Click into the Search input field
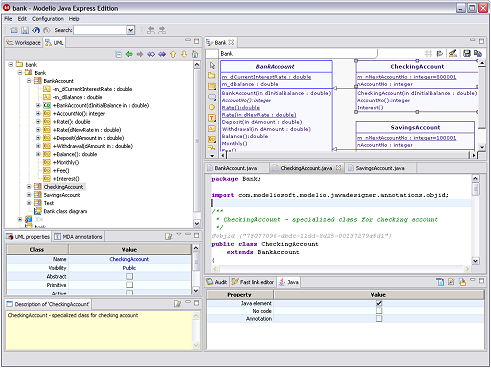The width and height of the screenshot is (491, 368). coord(100,30)
